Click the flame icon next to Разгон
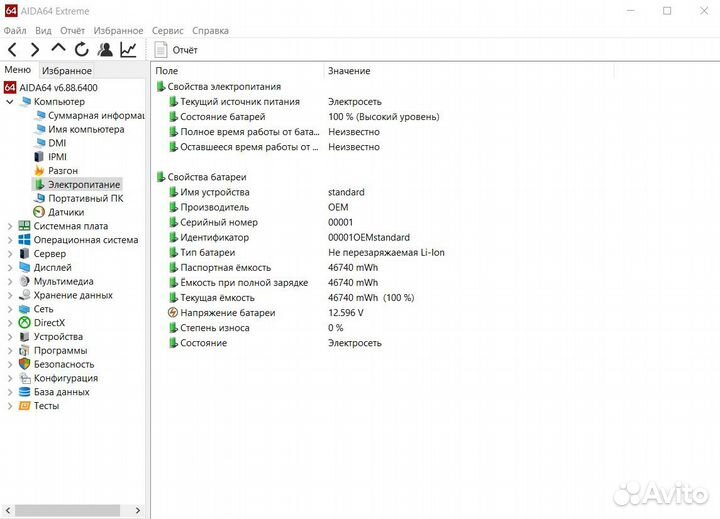This screenshot has width=720, height=519. point(39,170)
